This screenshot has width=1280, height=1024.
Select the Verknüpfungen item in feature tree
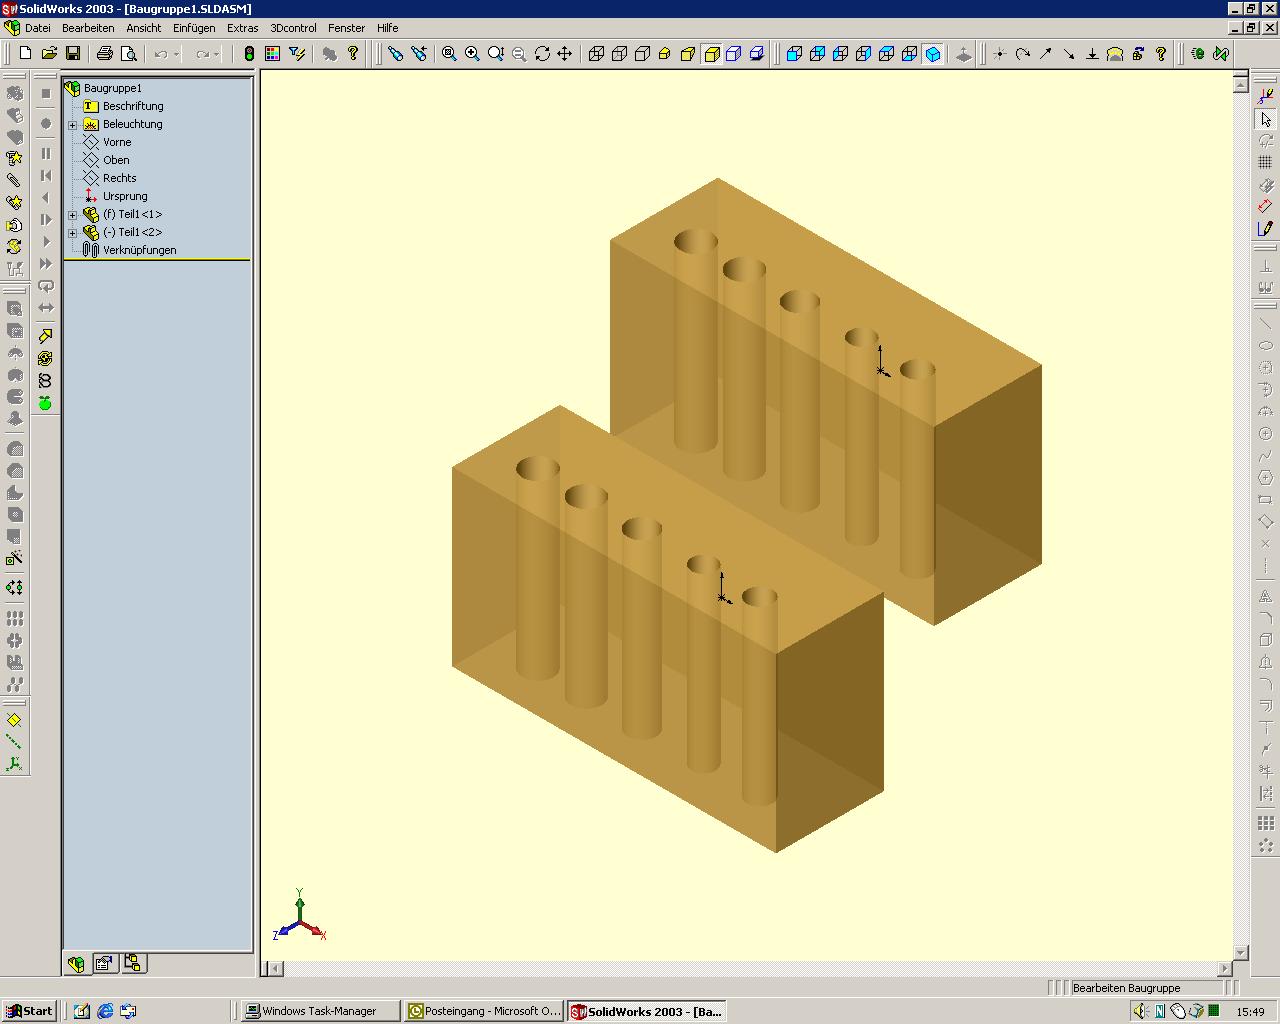139,250
